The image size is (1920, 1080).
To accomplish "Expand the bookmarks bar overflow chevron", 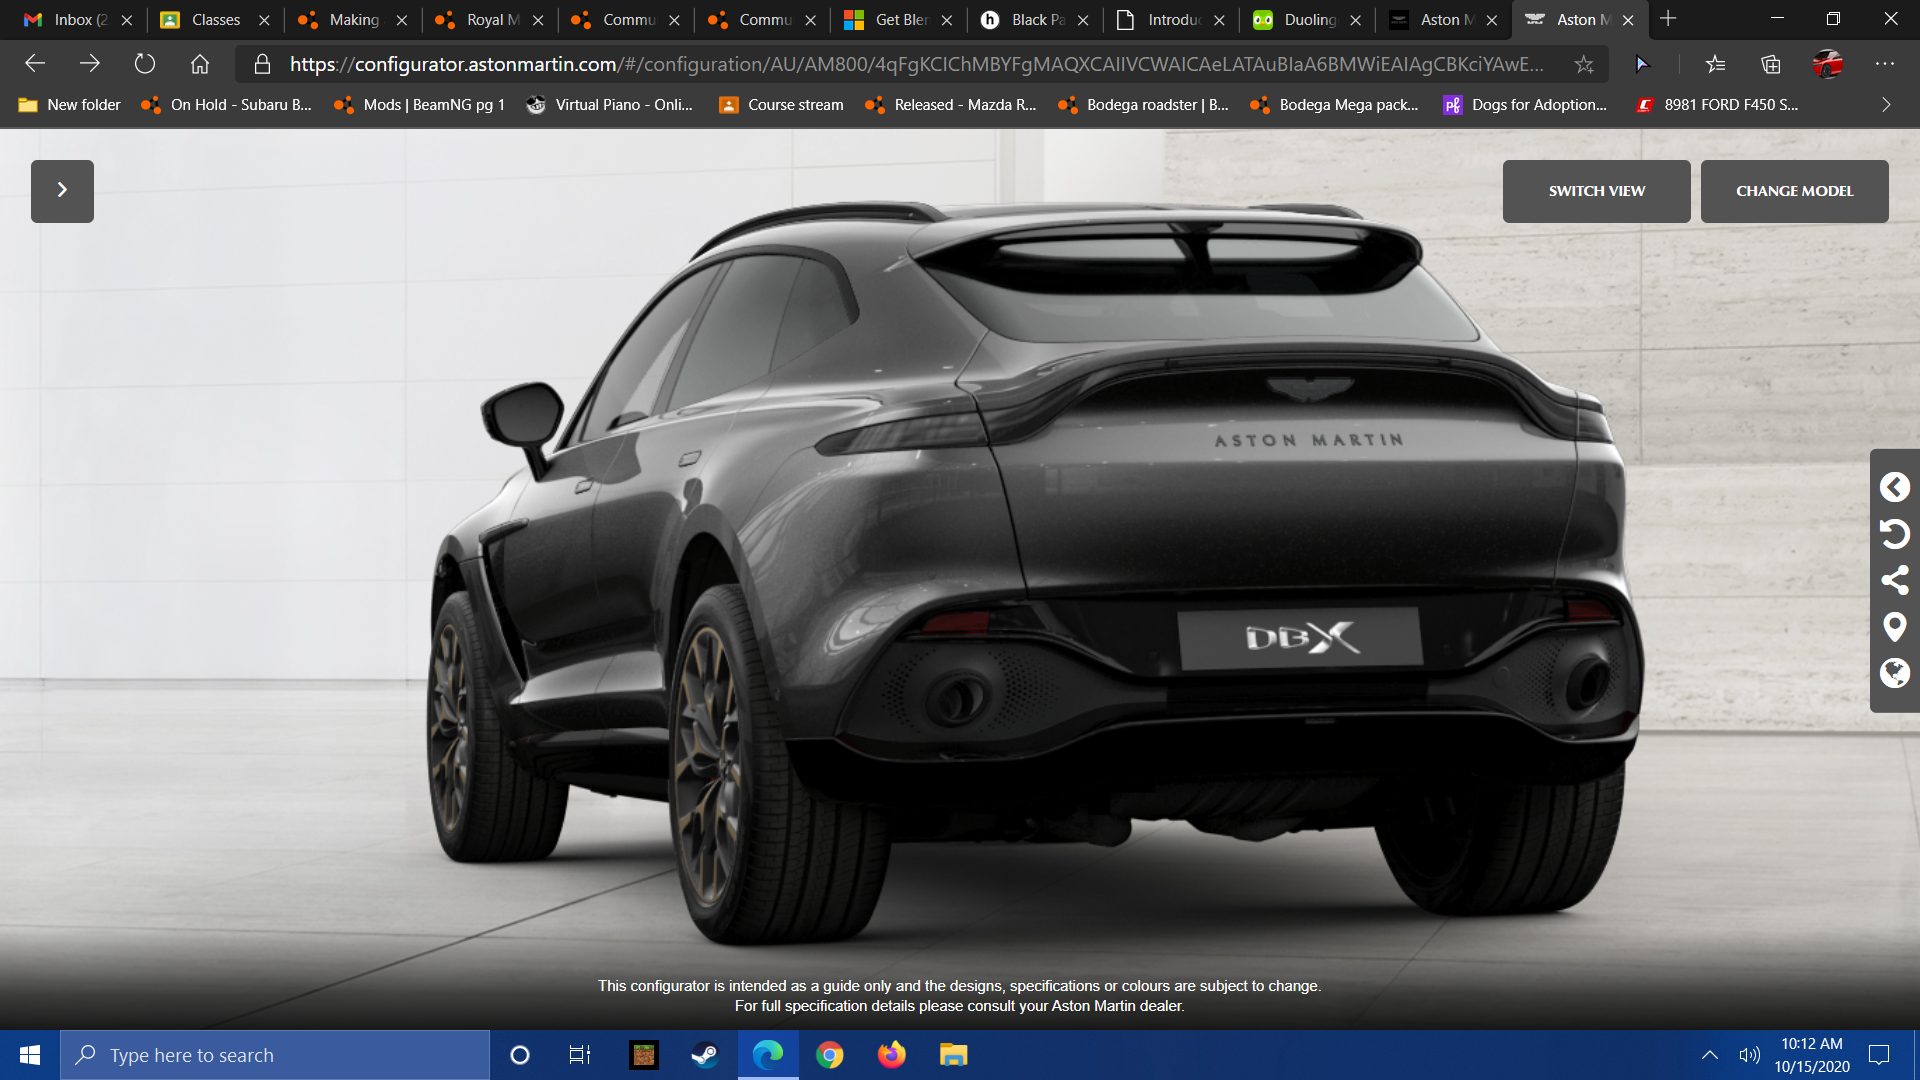I will [x=1886, y=105].
